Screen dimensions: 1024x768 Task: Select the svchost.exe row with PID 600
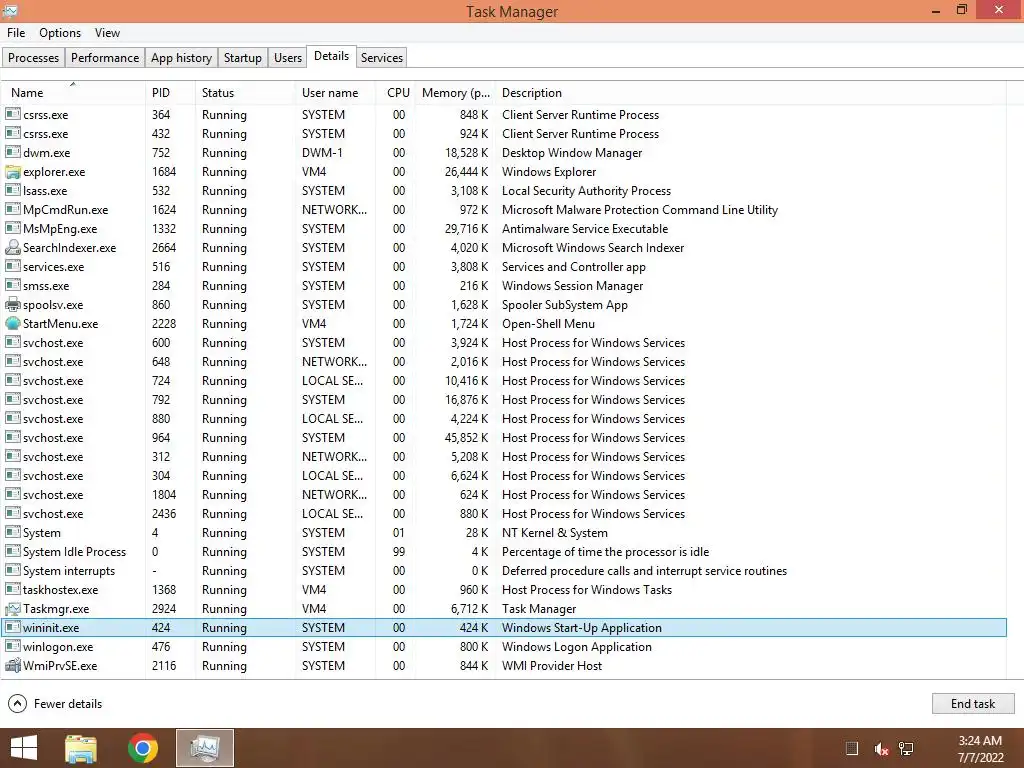coord(504,343)
